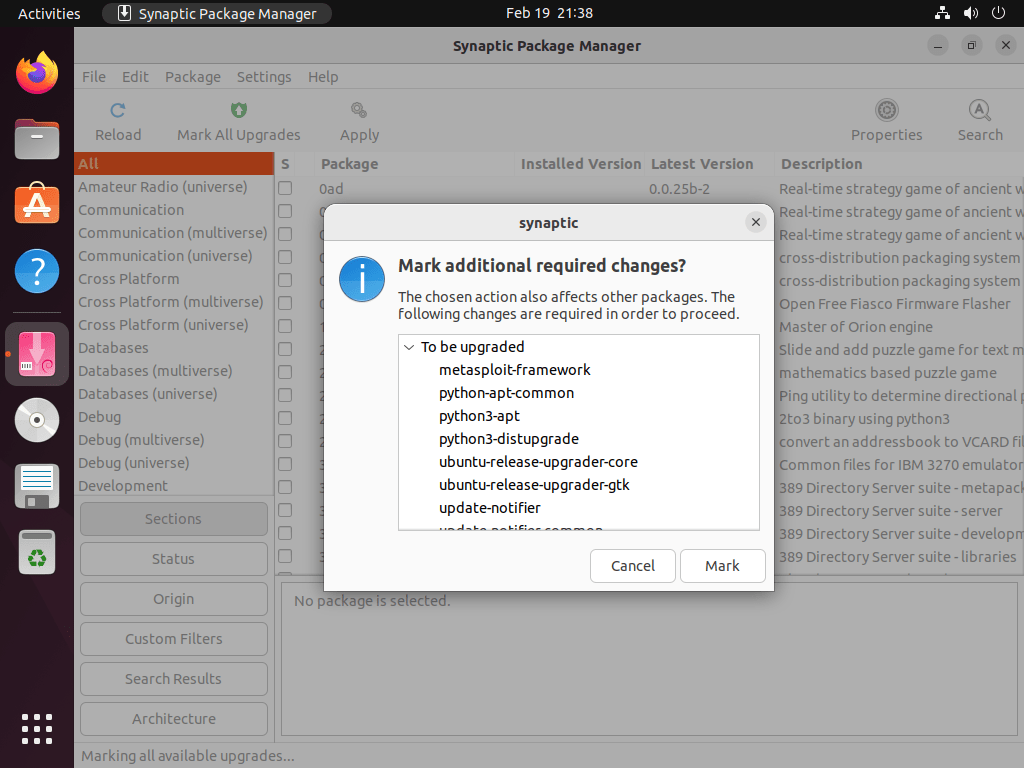Open Ubuntu Software from the dock
This screenshot has height=768, width=1024.
tap(37, 205)
